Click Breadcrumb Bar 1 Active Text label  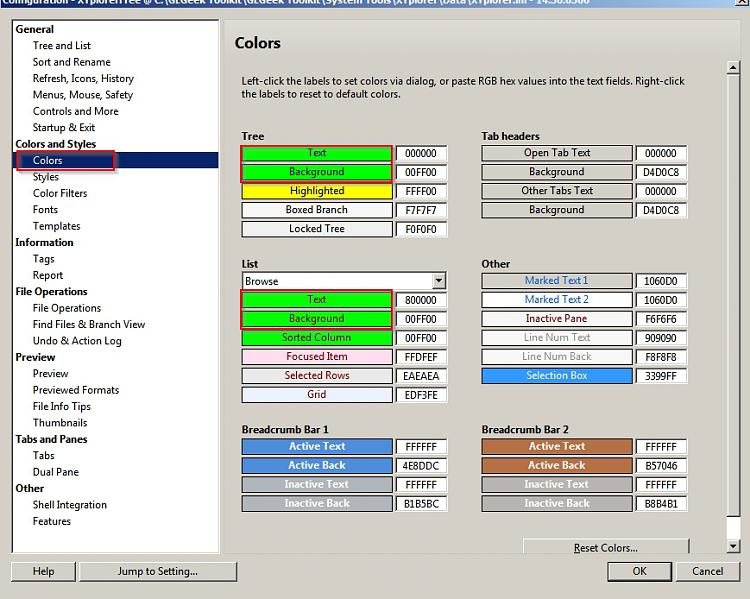[x=317, y=446]
